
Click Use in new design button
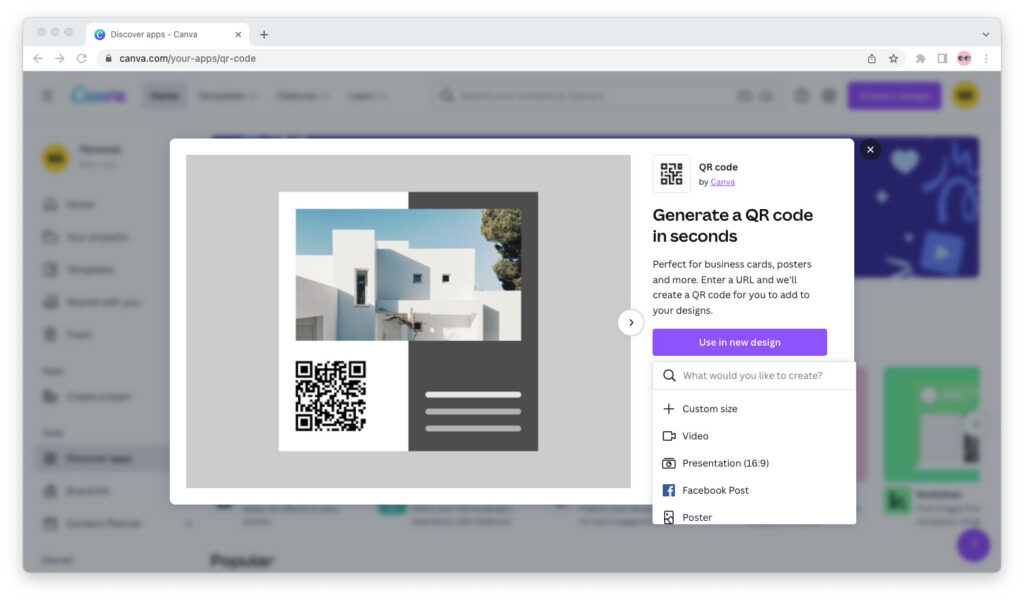(739, 342)
